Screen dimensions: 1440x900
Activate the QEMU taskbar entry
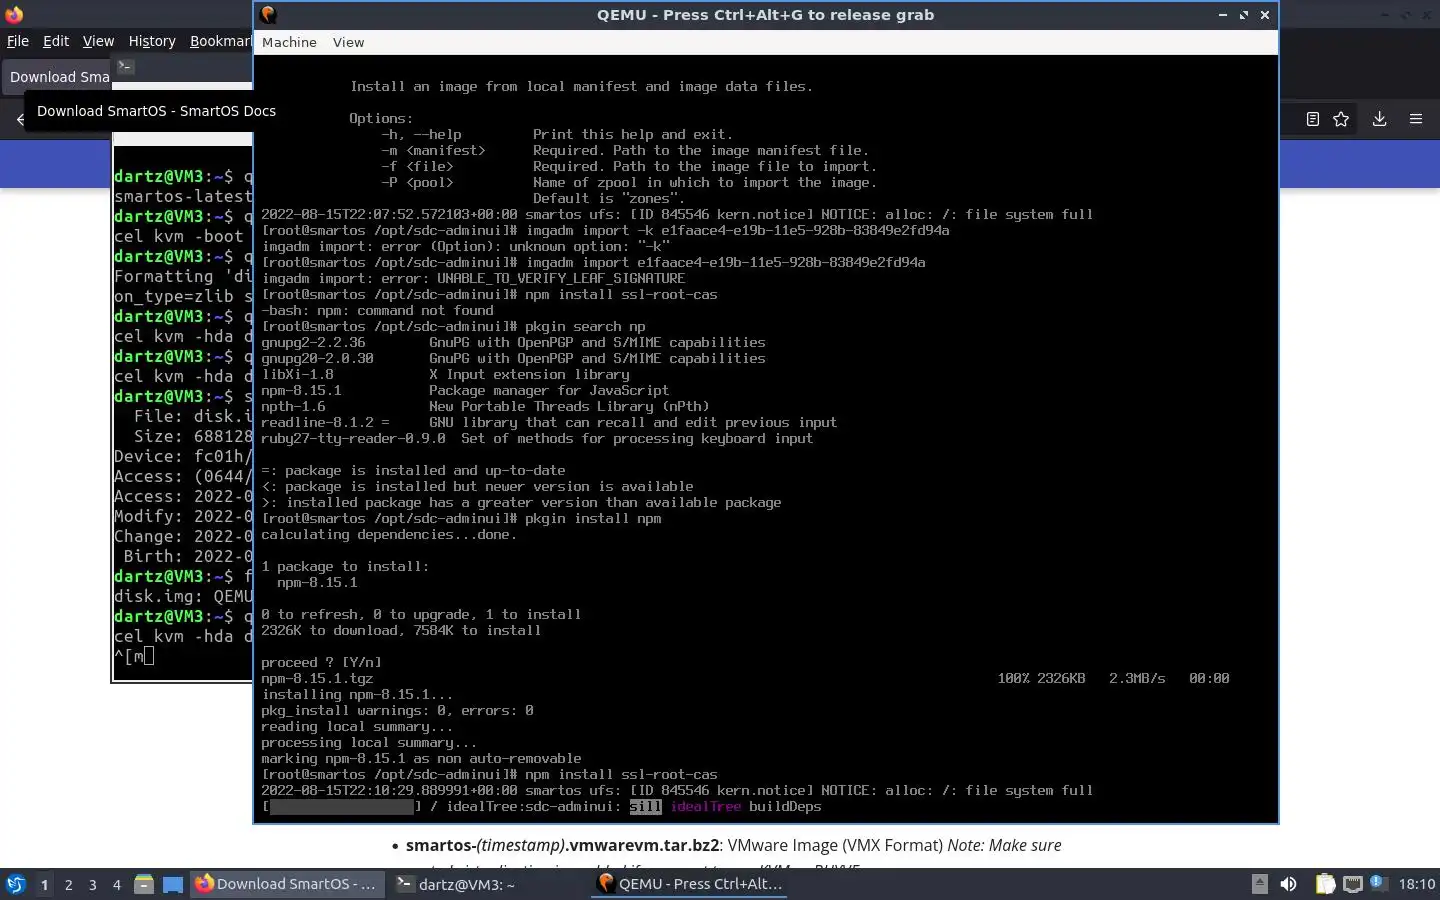(688, 884)
